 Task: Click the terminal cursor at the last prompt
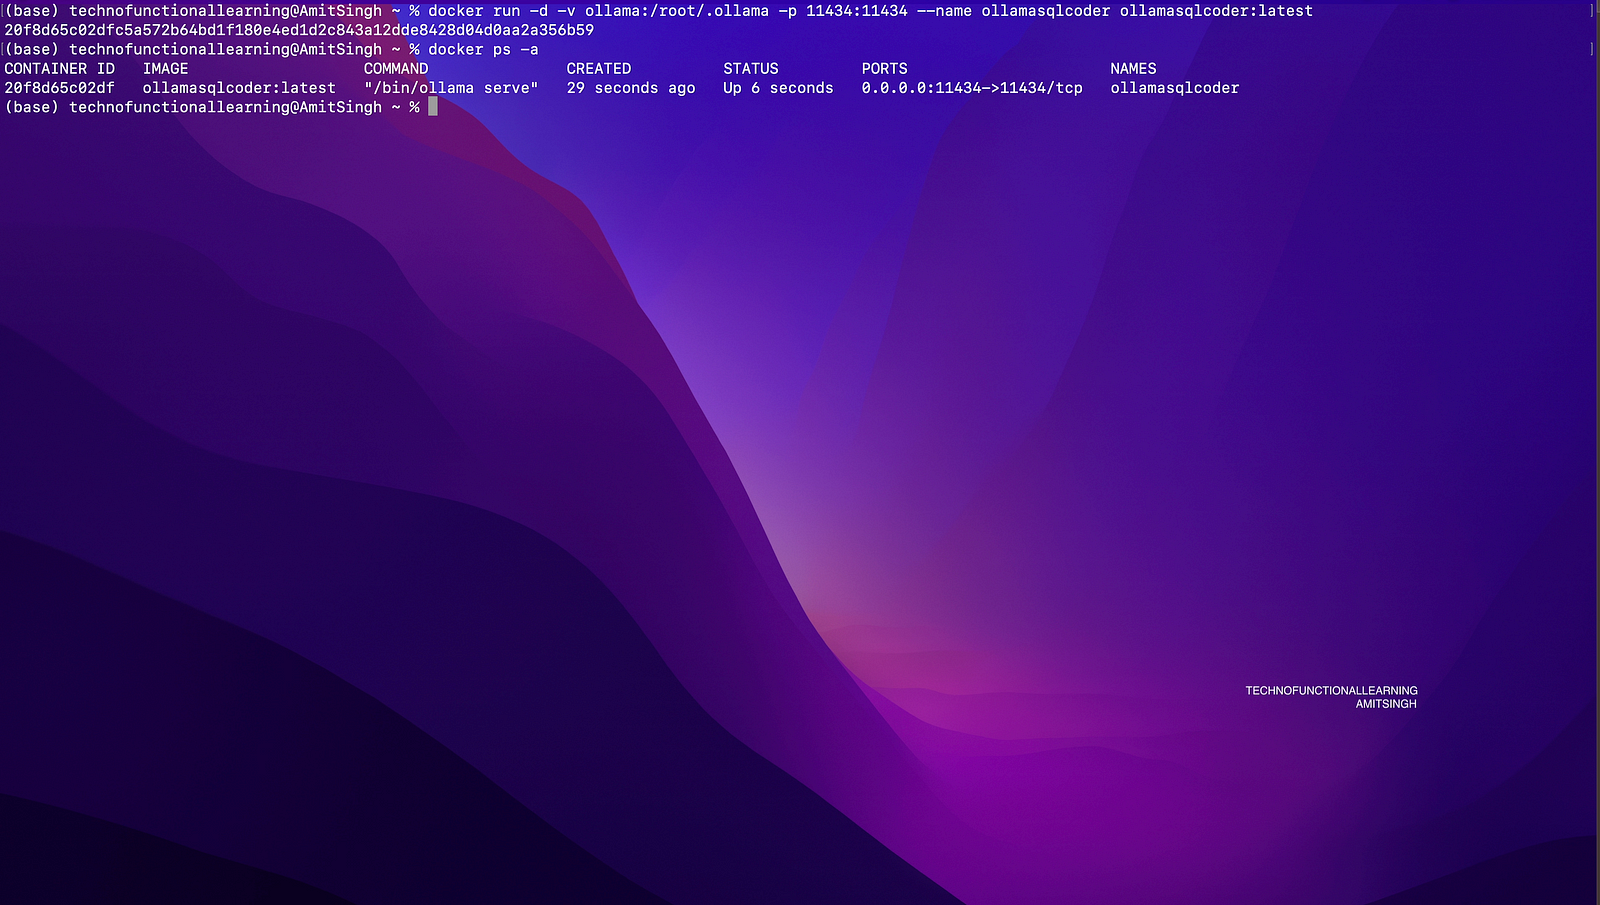point(433,107)
